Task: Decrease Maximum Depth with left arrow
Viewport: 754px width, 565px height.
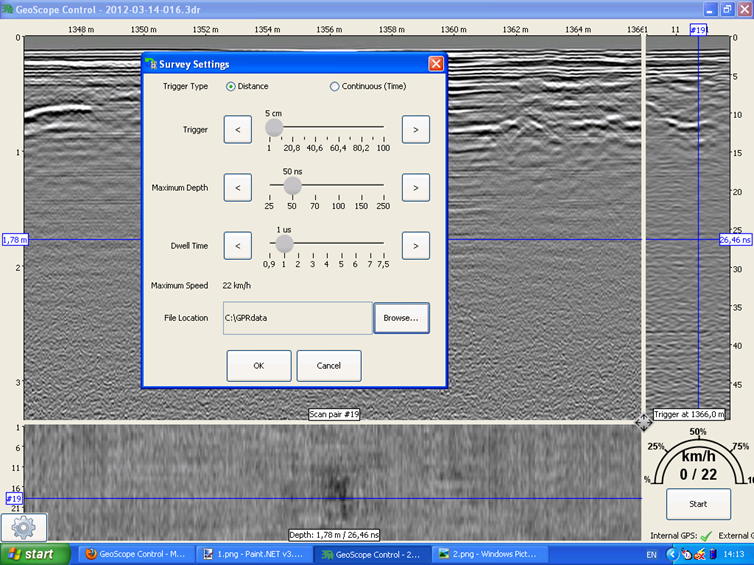Action: pyautogui.click(x=237, y=187)
